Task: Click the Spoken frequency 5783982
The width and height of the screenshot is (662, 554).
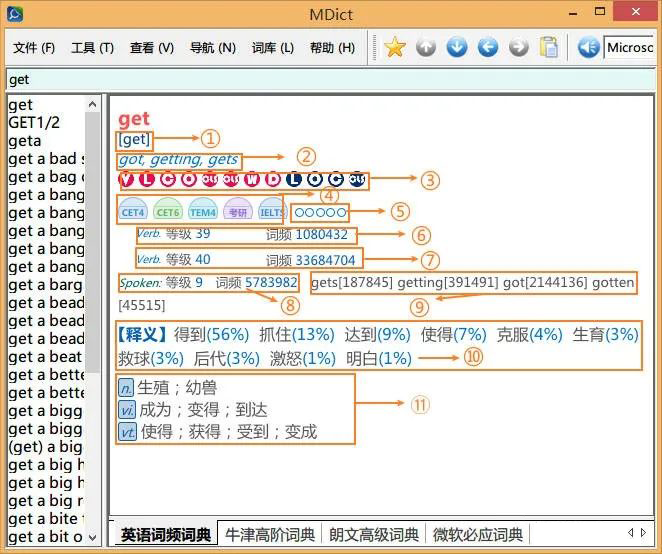Action: 271,282
